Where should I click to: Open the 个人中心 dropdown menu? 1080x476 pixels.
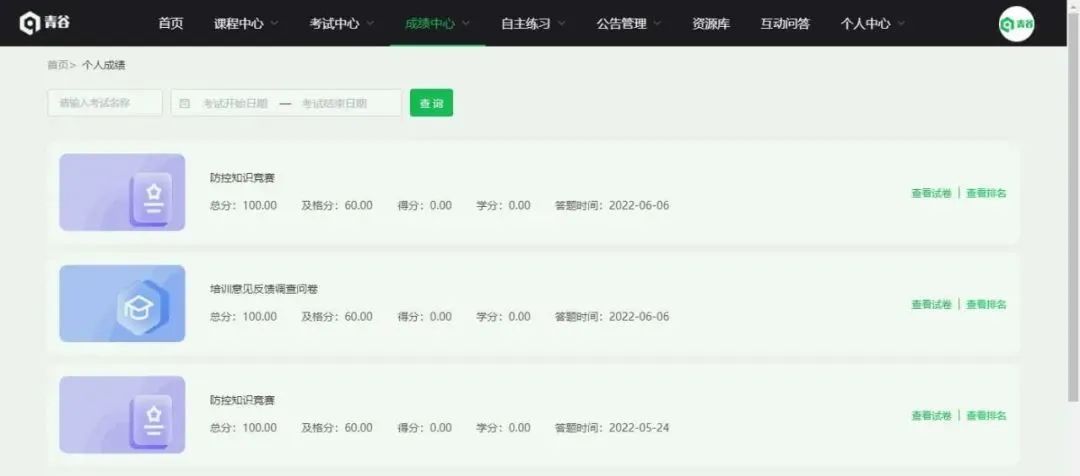(872, 23)
